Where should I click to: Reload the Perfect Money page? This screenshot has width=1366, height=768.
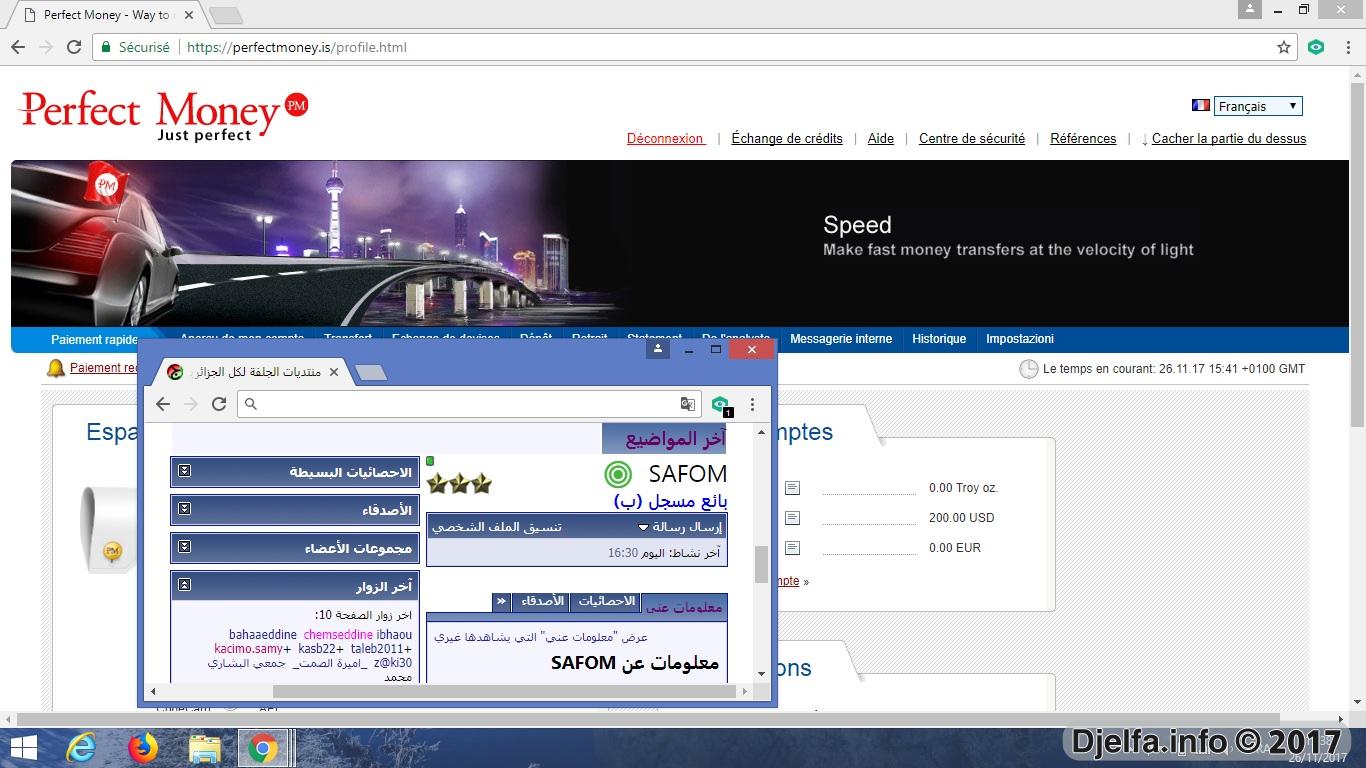pyautogui.click(x=74, y=47)
